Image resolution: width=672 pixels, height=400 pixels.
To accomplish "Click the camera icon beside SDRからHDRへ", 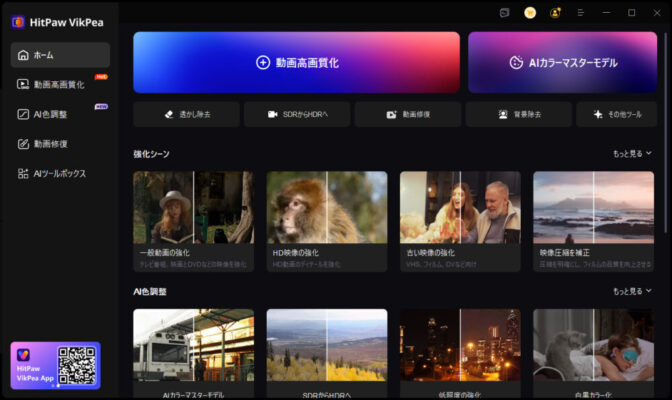I will 273,114.
